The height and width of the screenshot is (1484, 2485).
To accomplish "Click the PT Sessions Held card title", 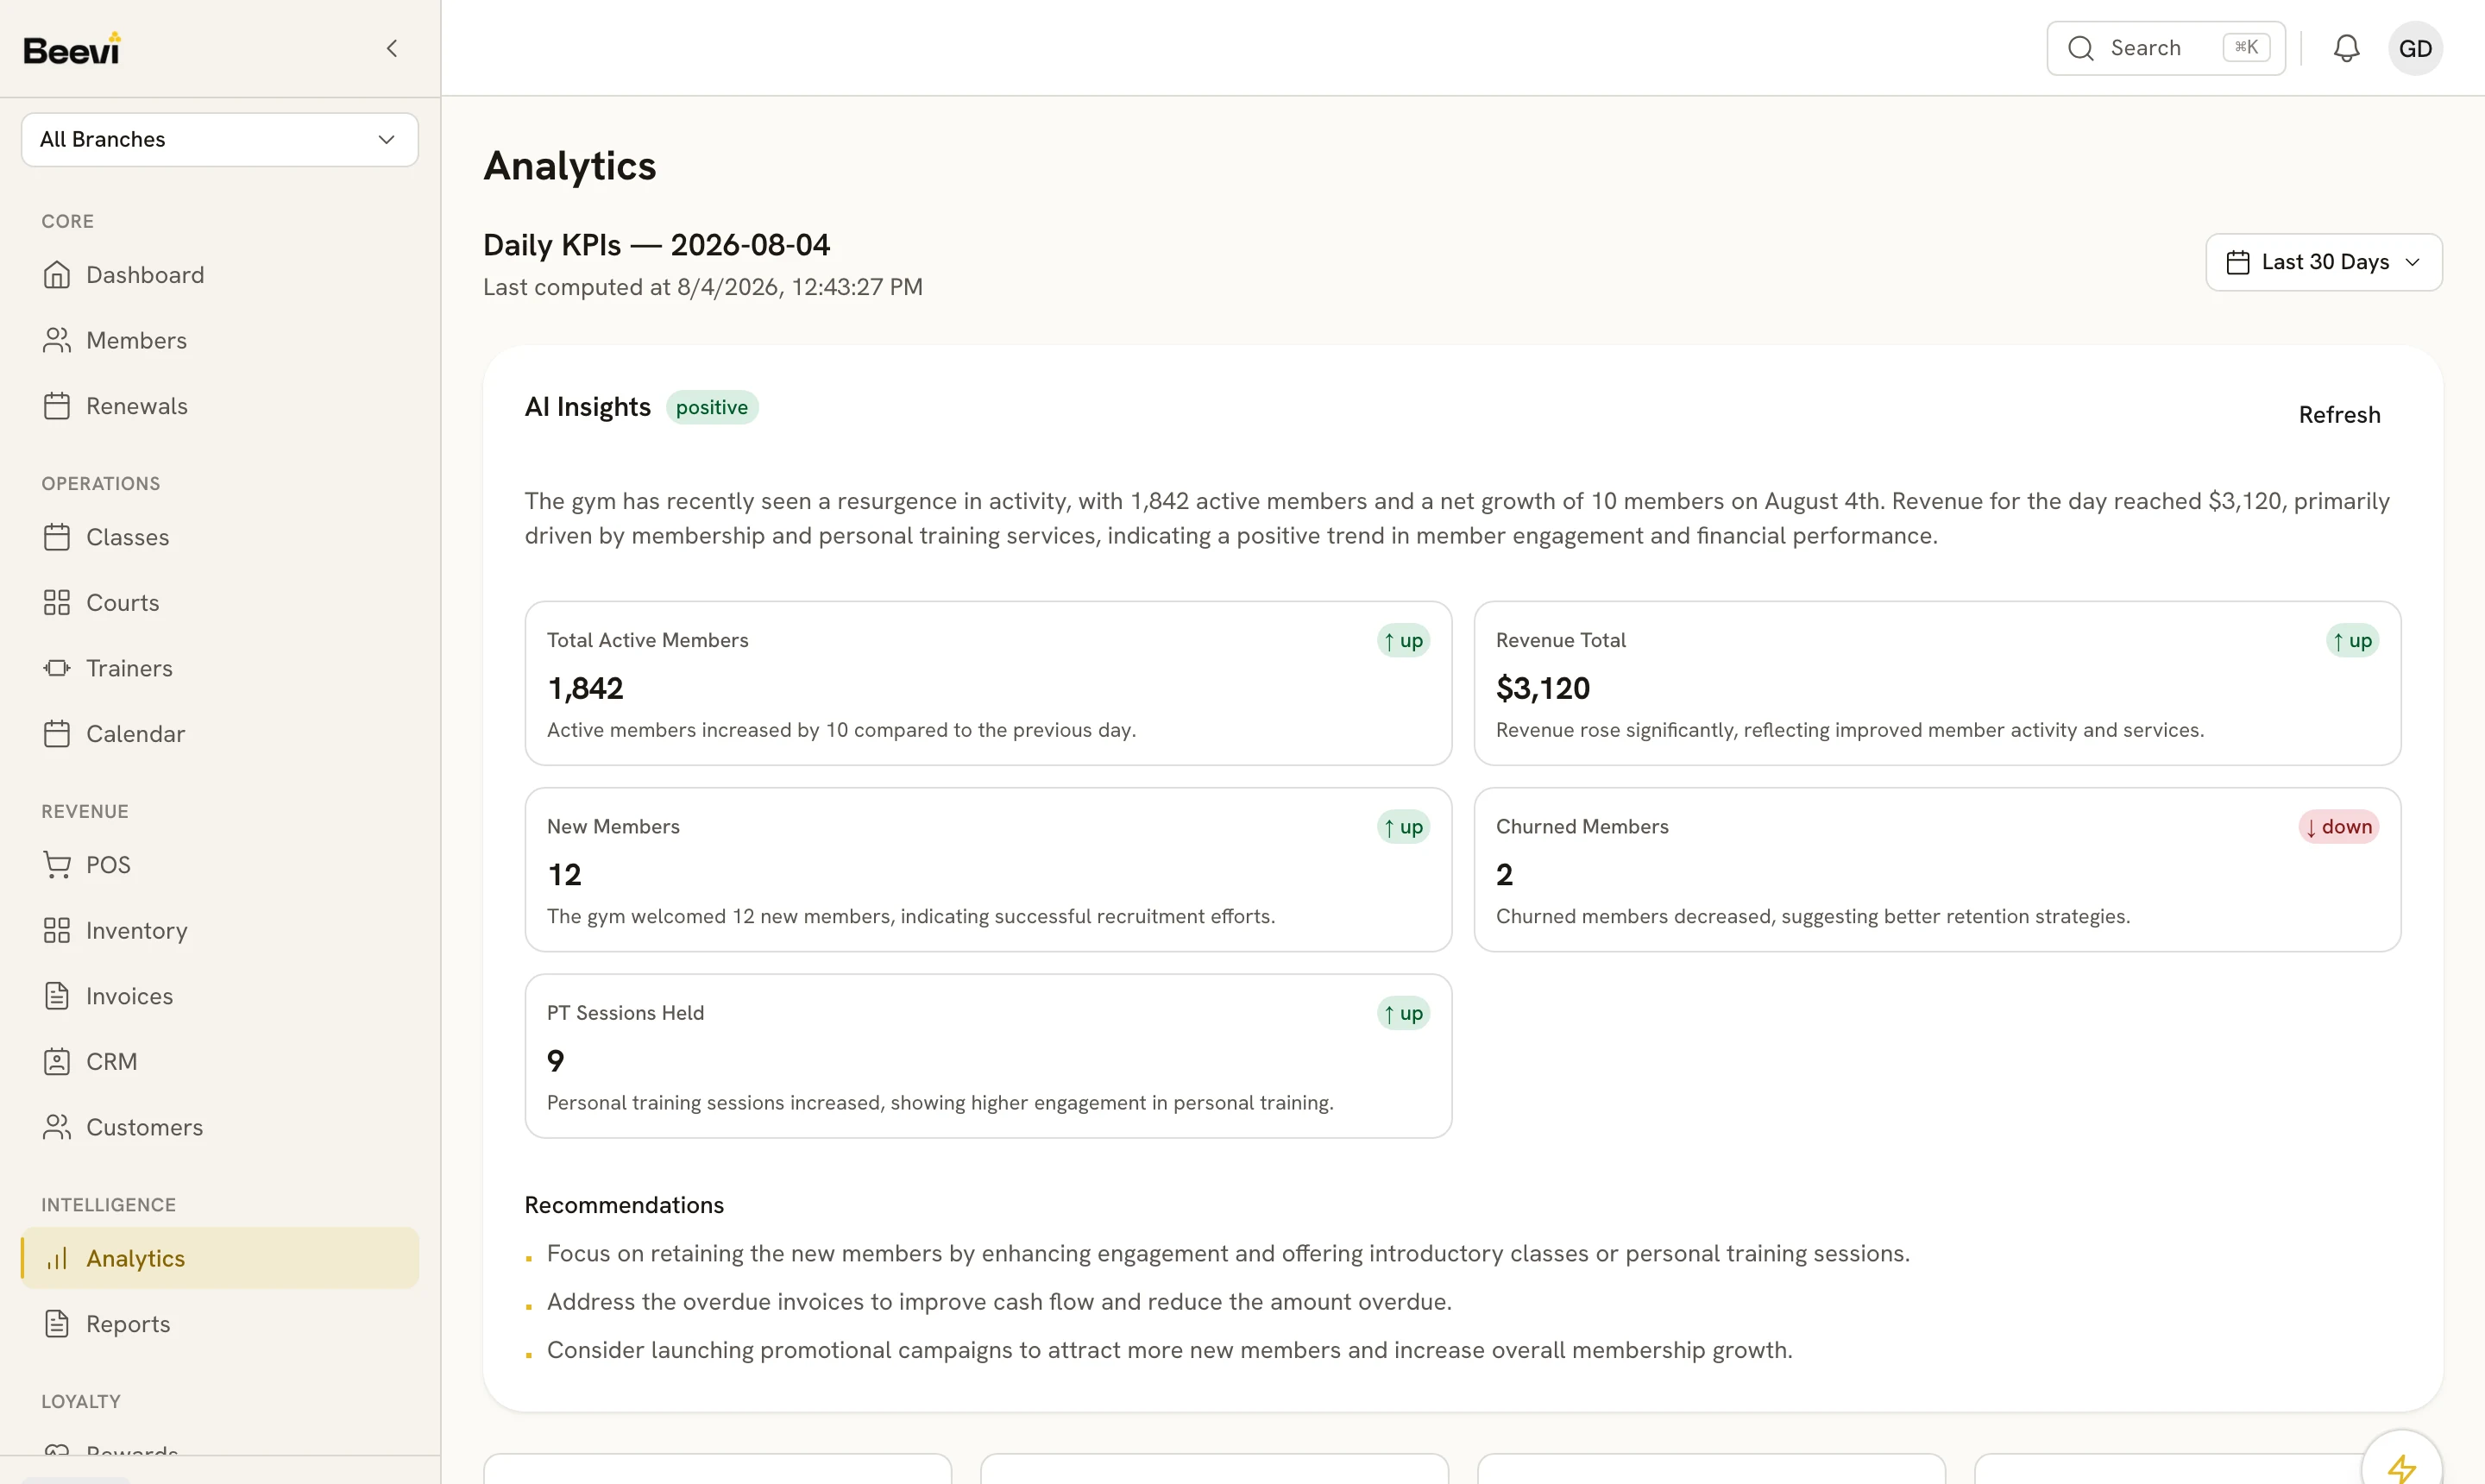I will click(625, 1013).
